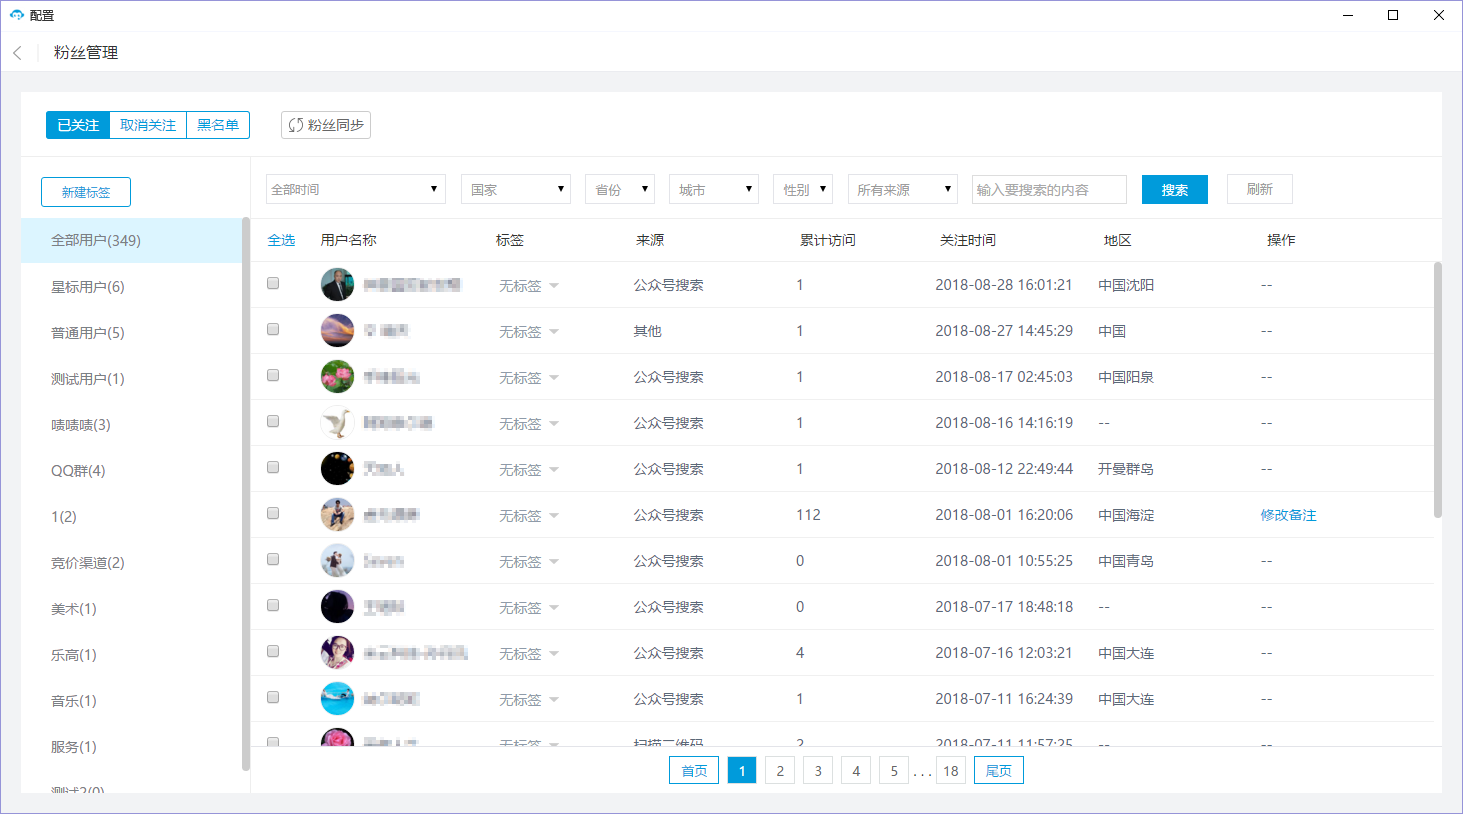This screenshot has width=1463, height=814.
Task: Select the checkbox for the 中国阳泉 user
Action: 273,376
